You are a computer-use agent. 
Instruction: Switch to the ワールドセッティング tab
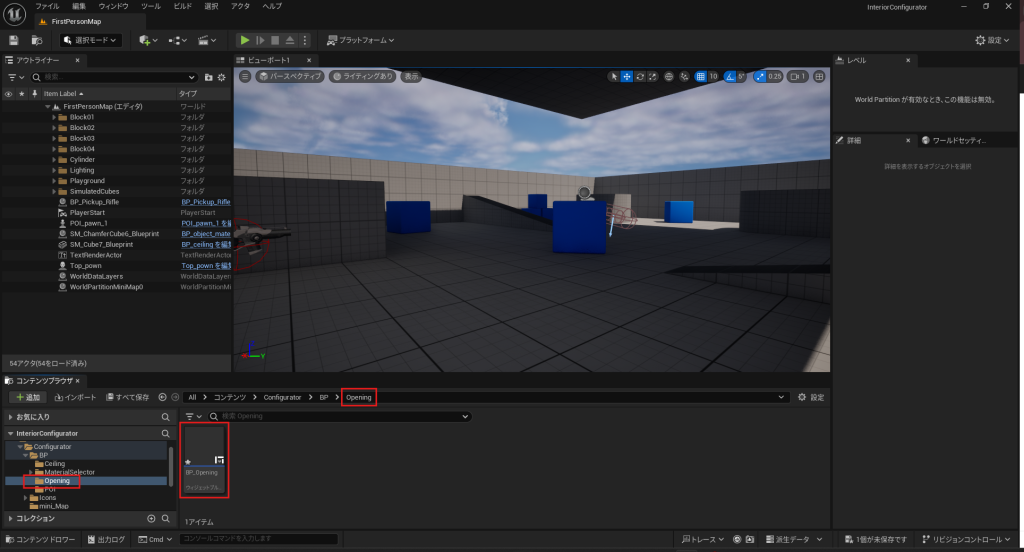[954, 141]
